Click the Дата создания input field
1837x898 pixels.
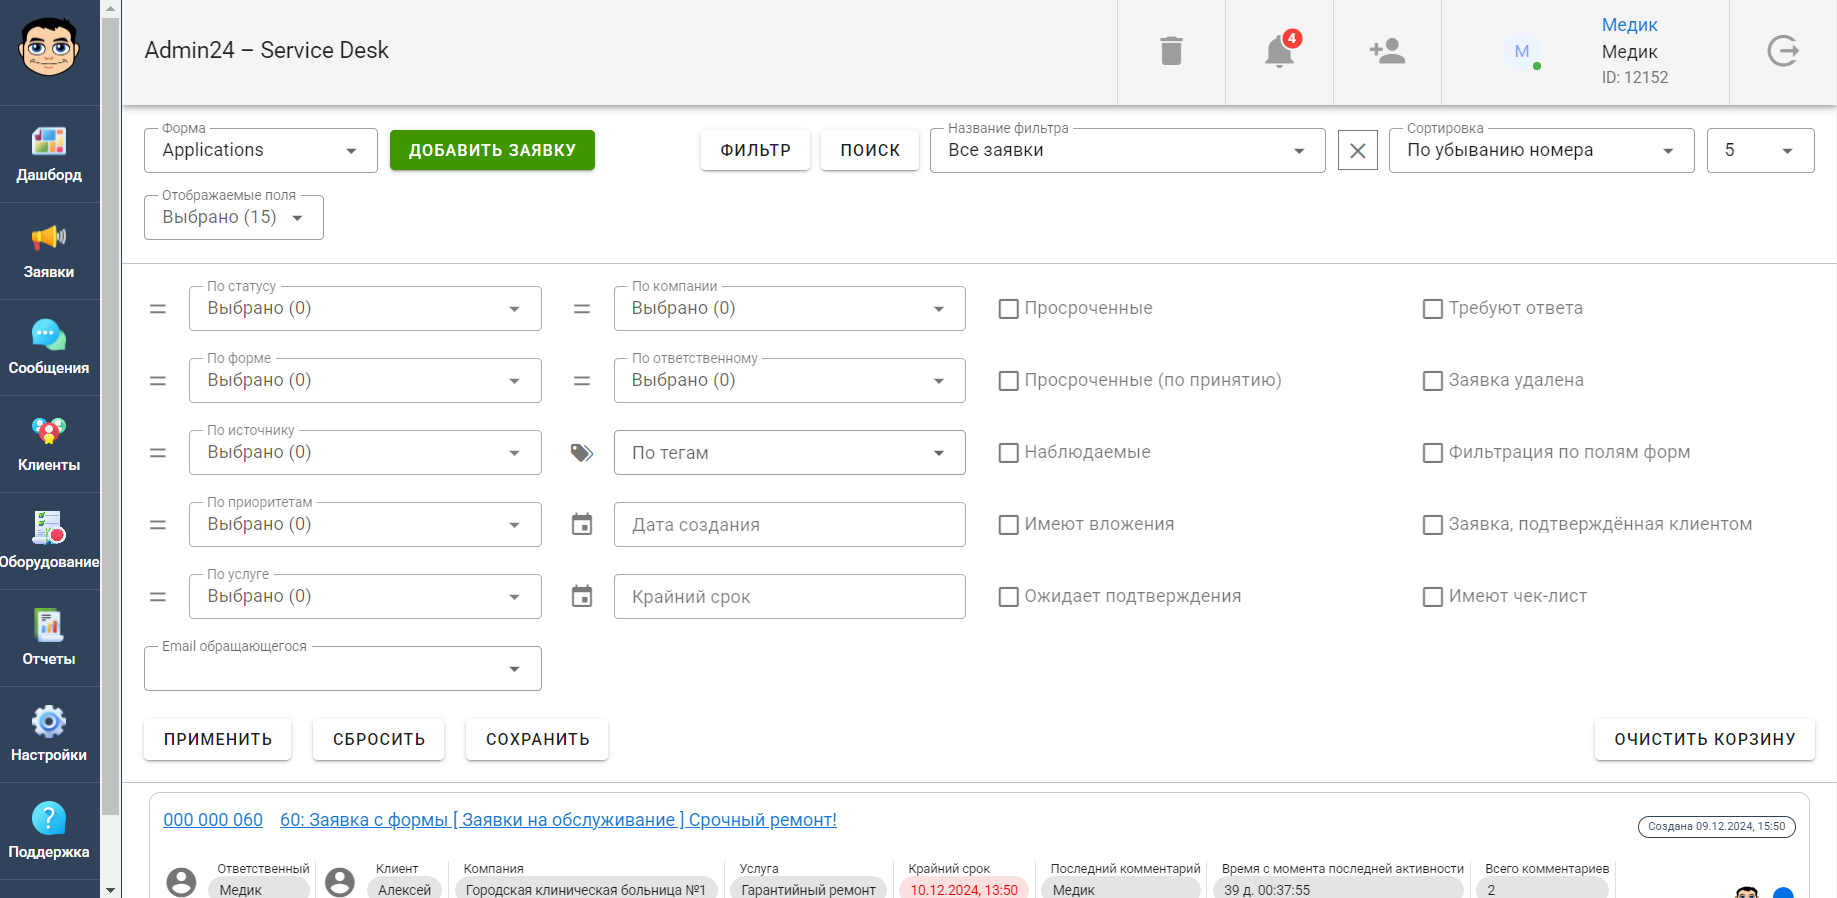tap(789, 524)
